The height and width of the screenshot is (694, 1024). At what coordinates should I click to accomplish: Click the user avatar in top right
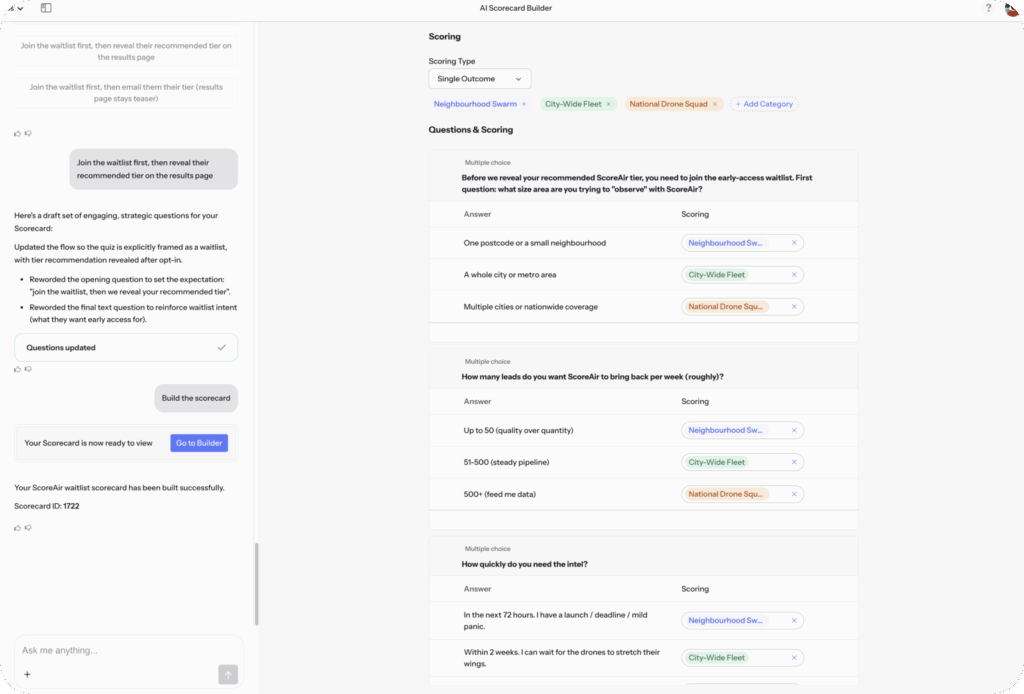coord(1011,9)
